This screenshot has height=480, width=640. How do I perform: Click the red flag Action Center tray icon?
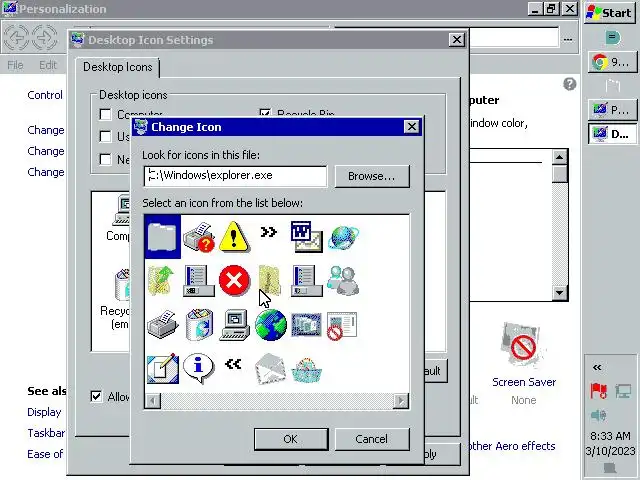click(598, 391)
